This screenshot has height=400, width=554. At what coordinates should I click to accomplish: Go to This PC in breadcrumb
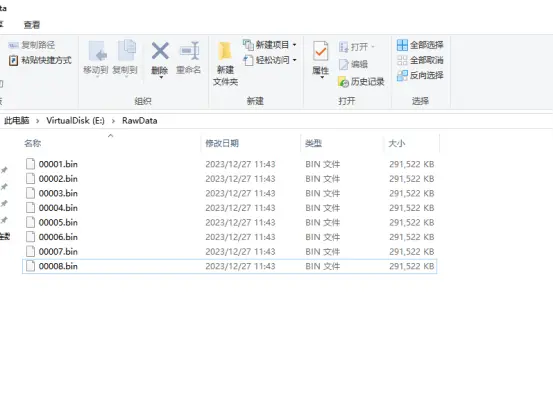coord(17,120)
